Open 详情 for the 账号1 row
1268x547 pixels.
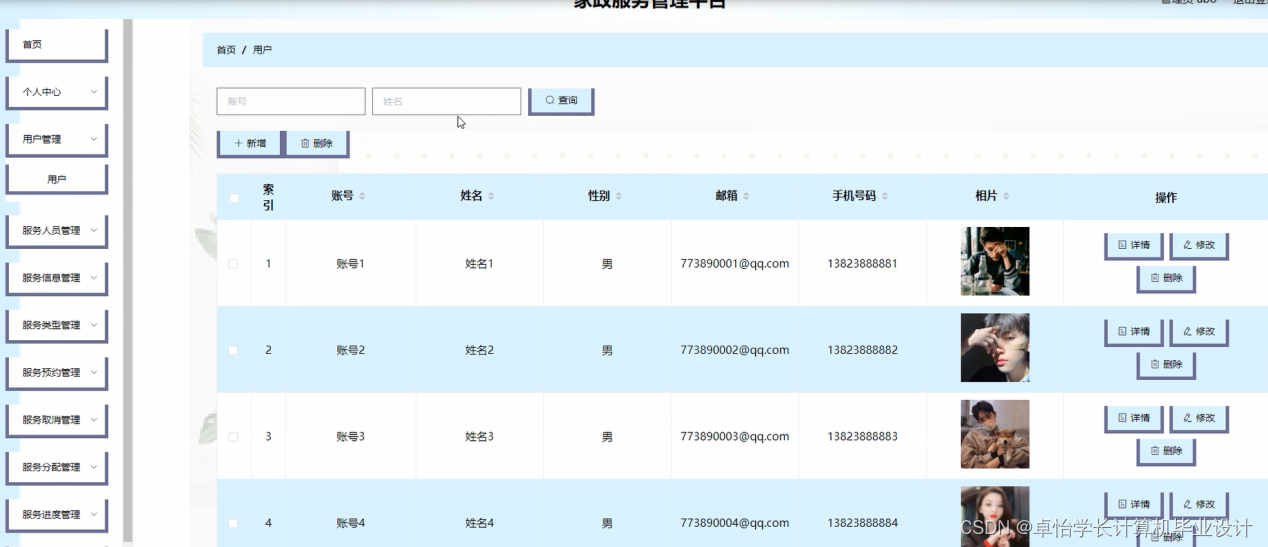(1134, 246)
